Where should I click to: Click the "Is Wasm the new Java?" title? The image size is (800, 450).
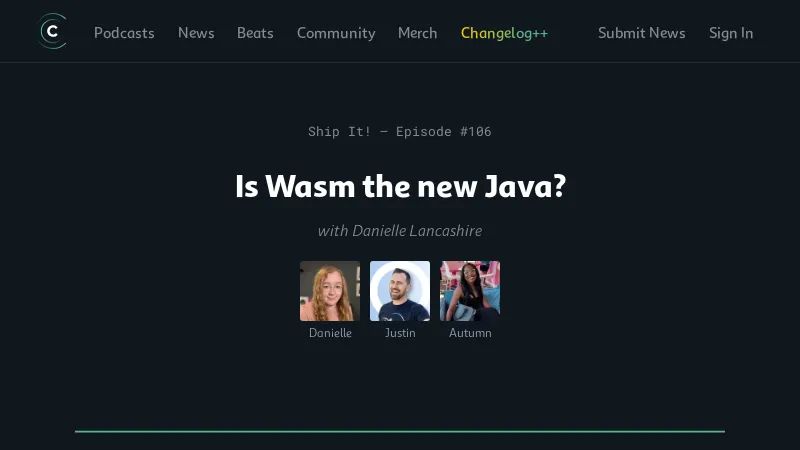point(400,186)
